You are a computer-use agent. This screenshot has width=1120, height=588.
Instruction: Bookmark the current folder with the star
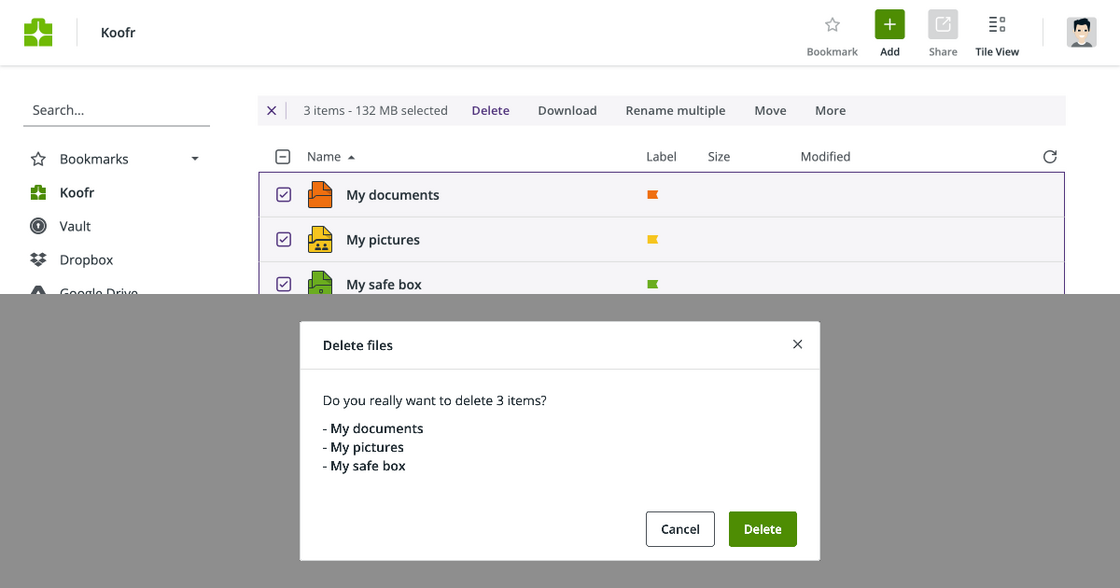click(832, 25)
